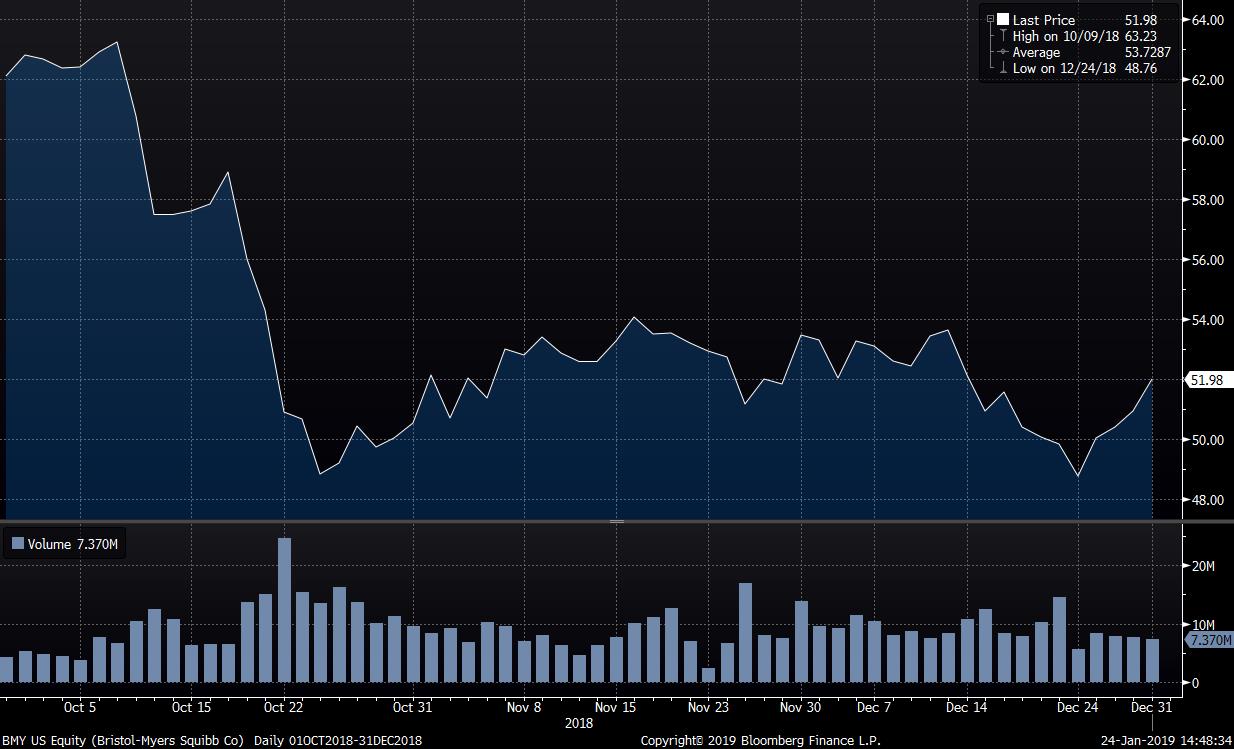Click the 'BMY US Equity' security description
This screenshot has width=1234, height=749.
coord(124,741)
